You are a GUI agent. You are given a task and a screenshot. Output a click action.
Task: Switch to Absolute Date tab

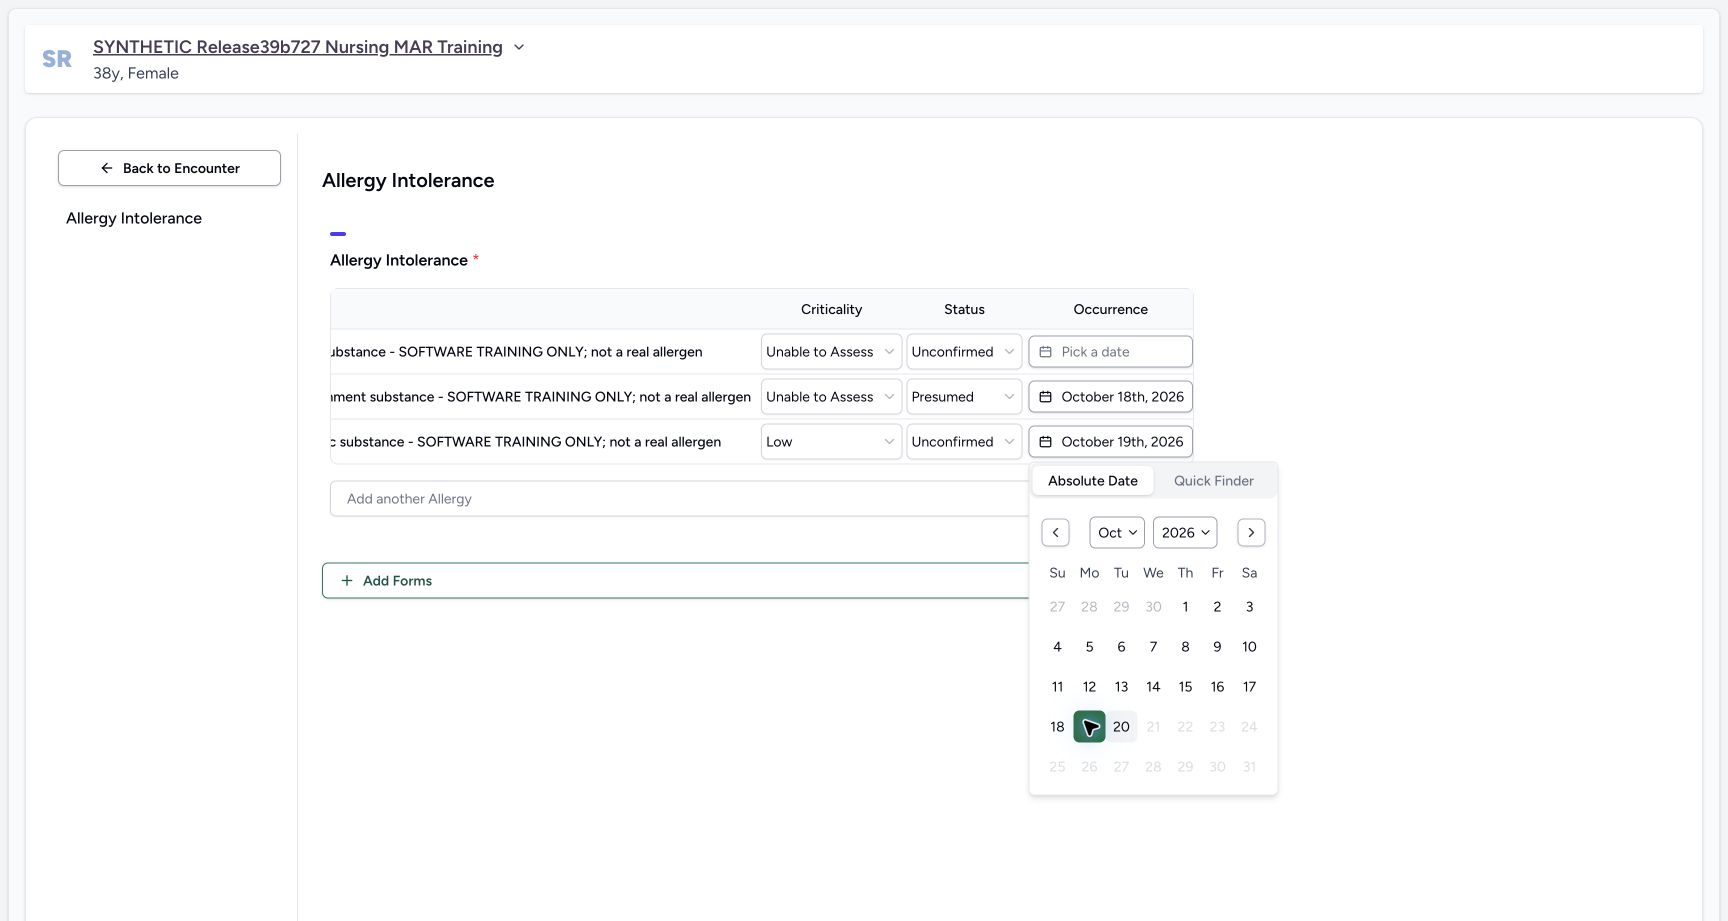(x=1093, y=481)
